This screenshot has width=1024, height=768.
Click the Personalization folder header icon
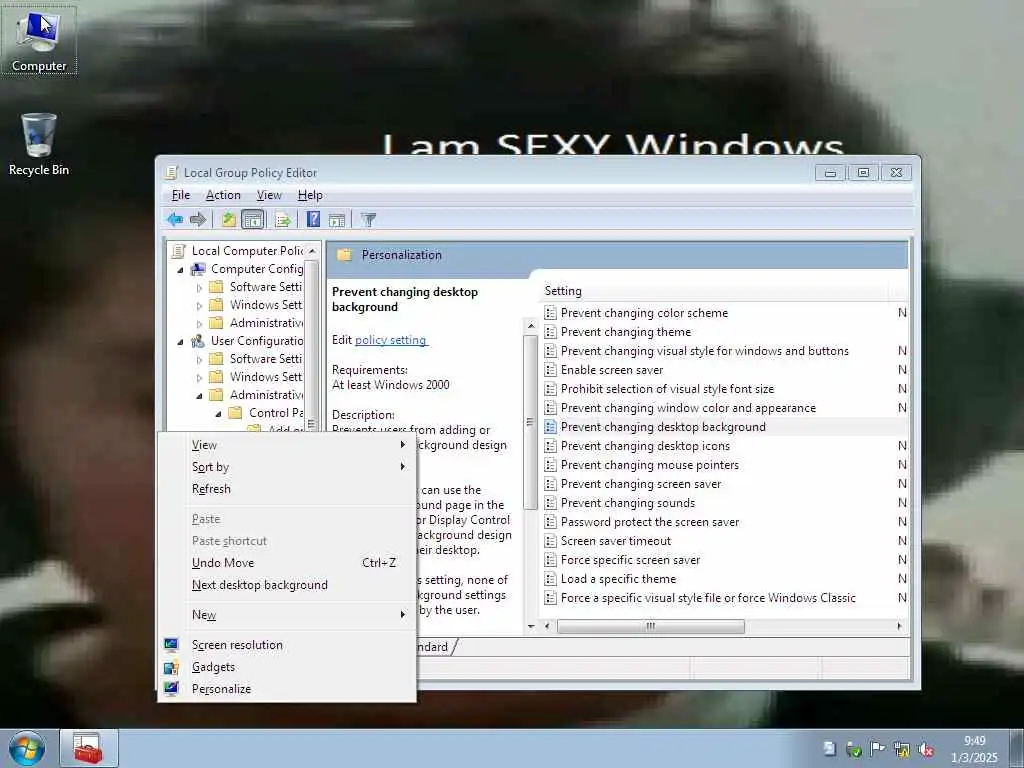344,255
